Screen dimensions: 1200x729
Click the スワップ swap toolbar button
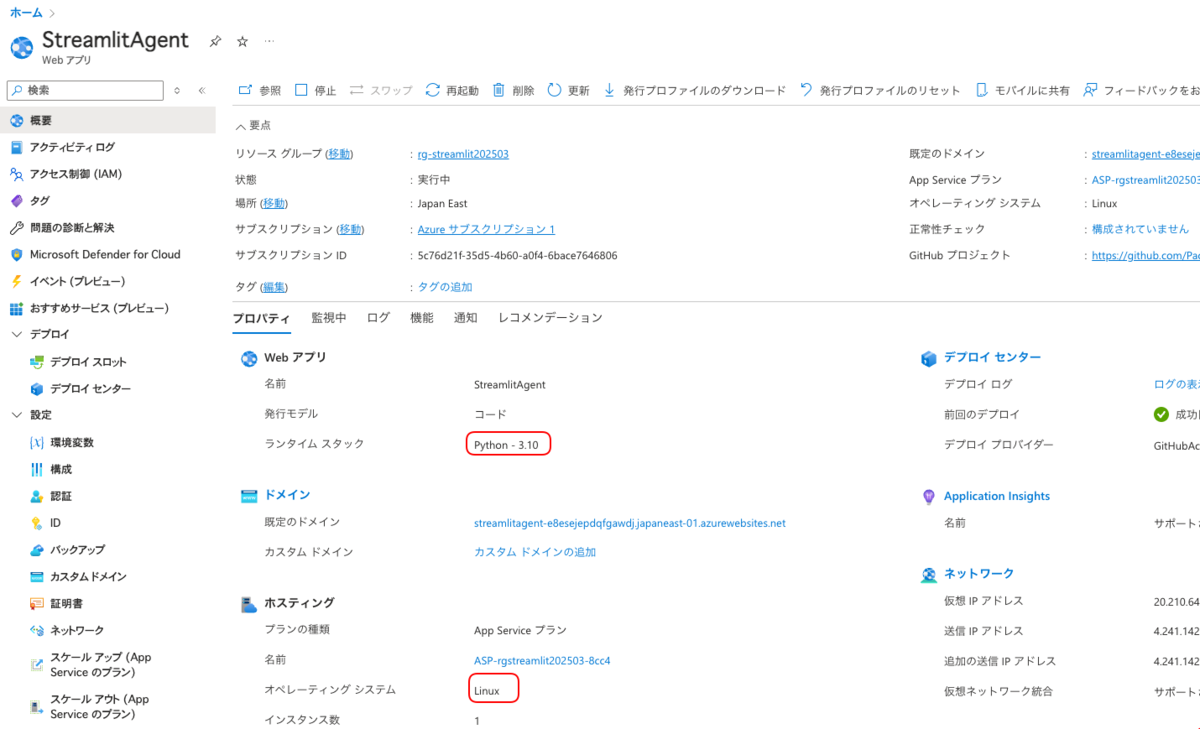click(381, 90)
